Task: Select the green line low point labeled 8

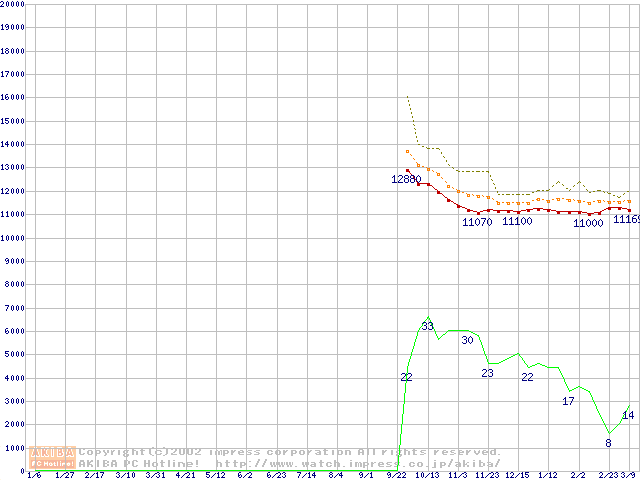Action: tap(608, 443)
